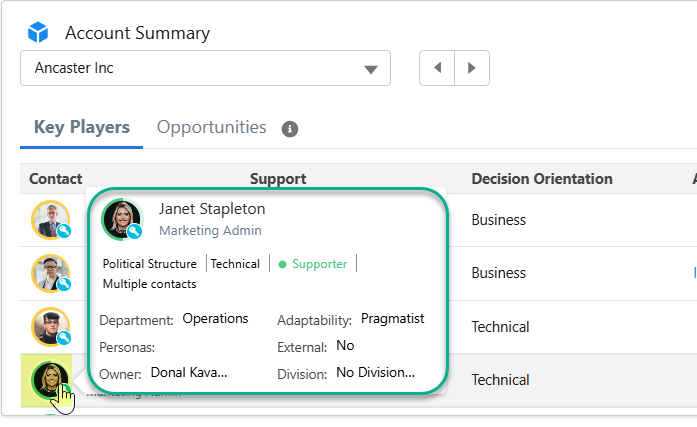Image resolution: width=697 pixels, height=427 pixels.
Task: Click the third row contact avatar
Action: 50,326
